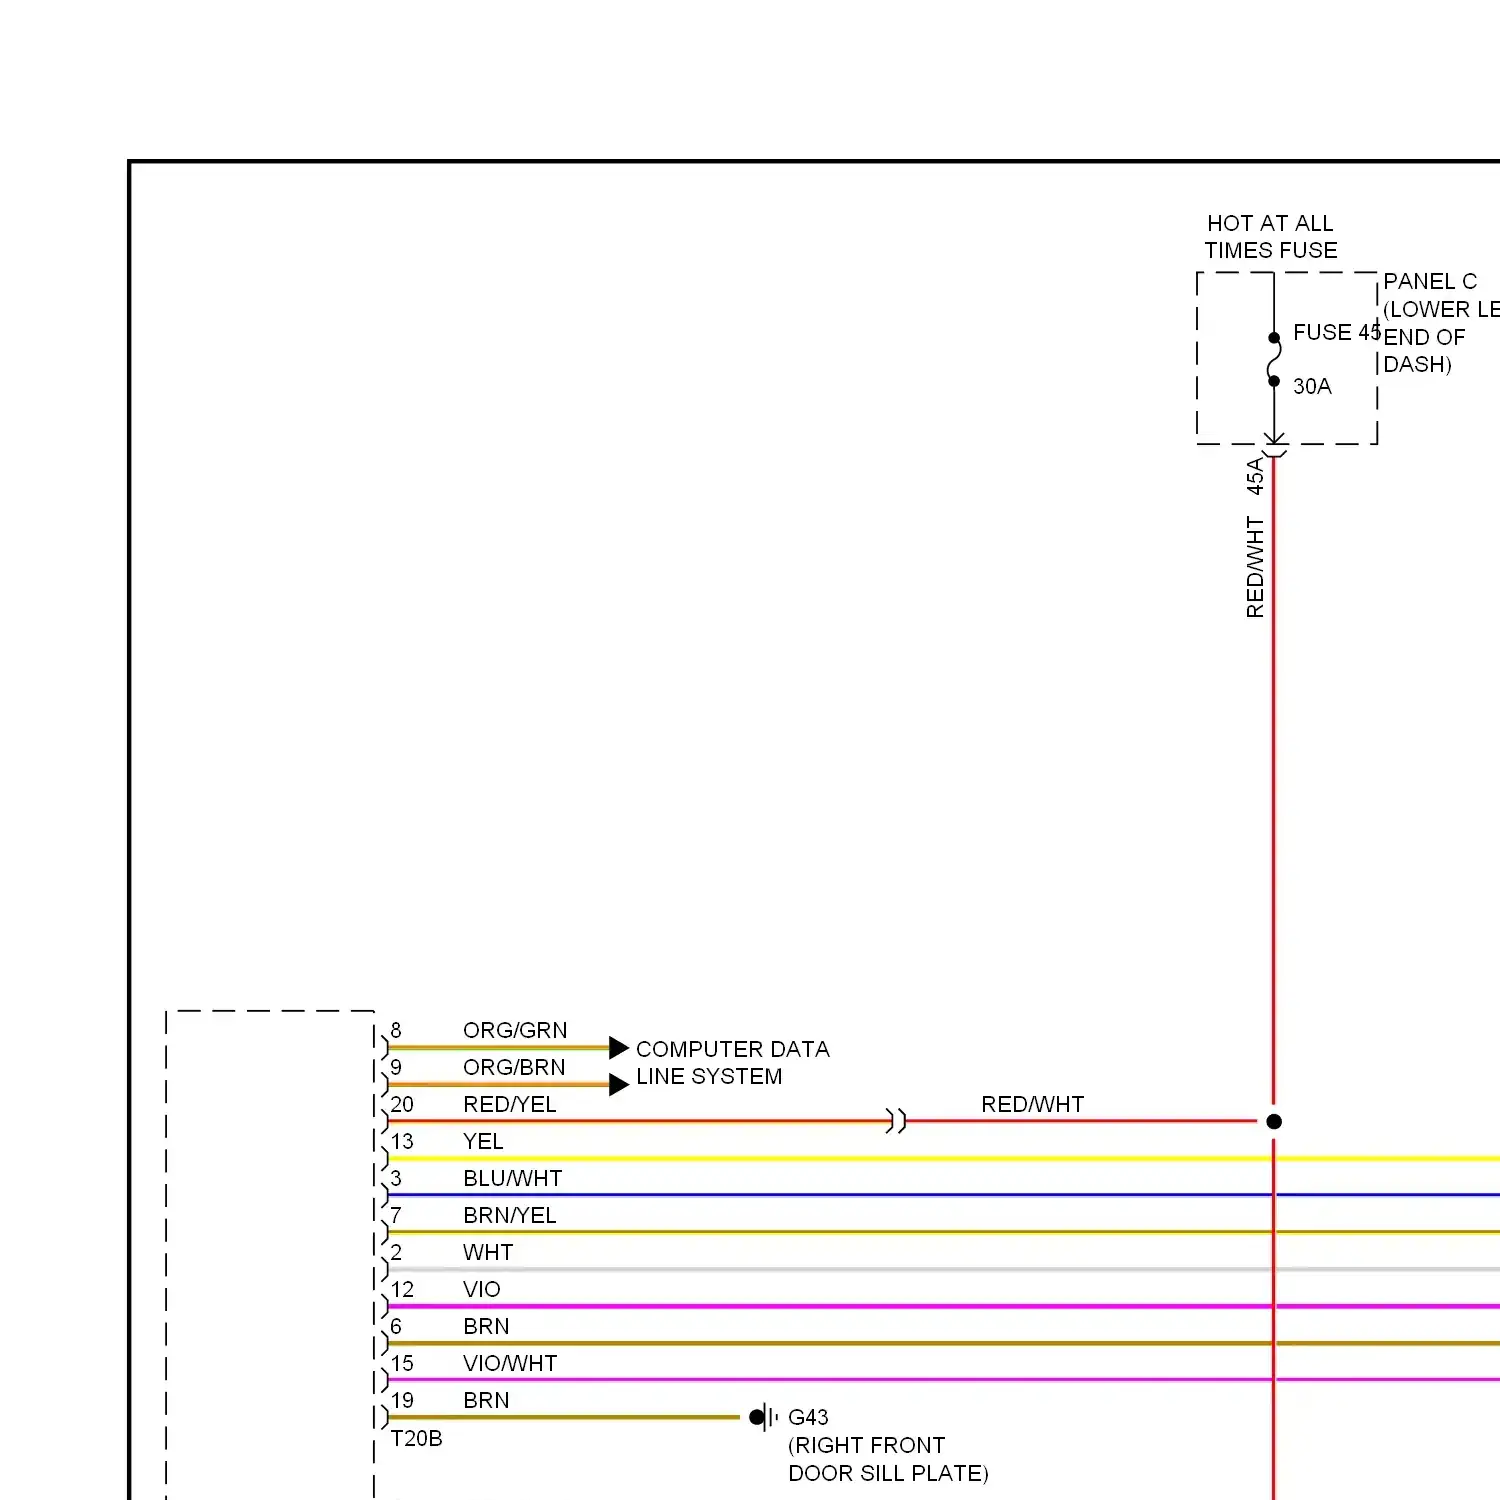Click the horizontal RED/WHT wire label
The image size is (1500, 1500).
pyautogui.click(x=1032, y=1104)
